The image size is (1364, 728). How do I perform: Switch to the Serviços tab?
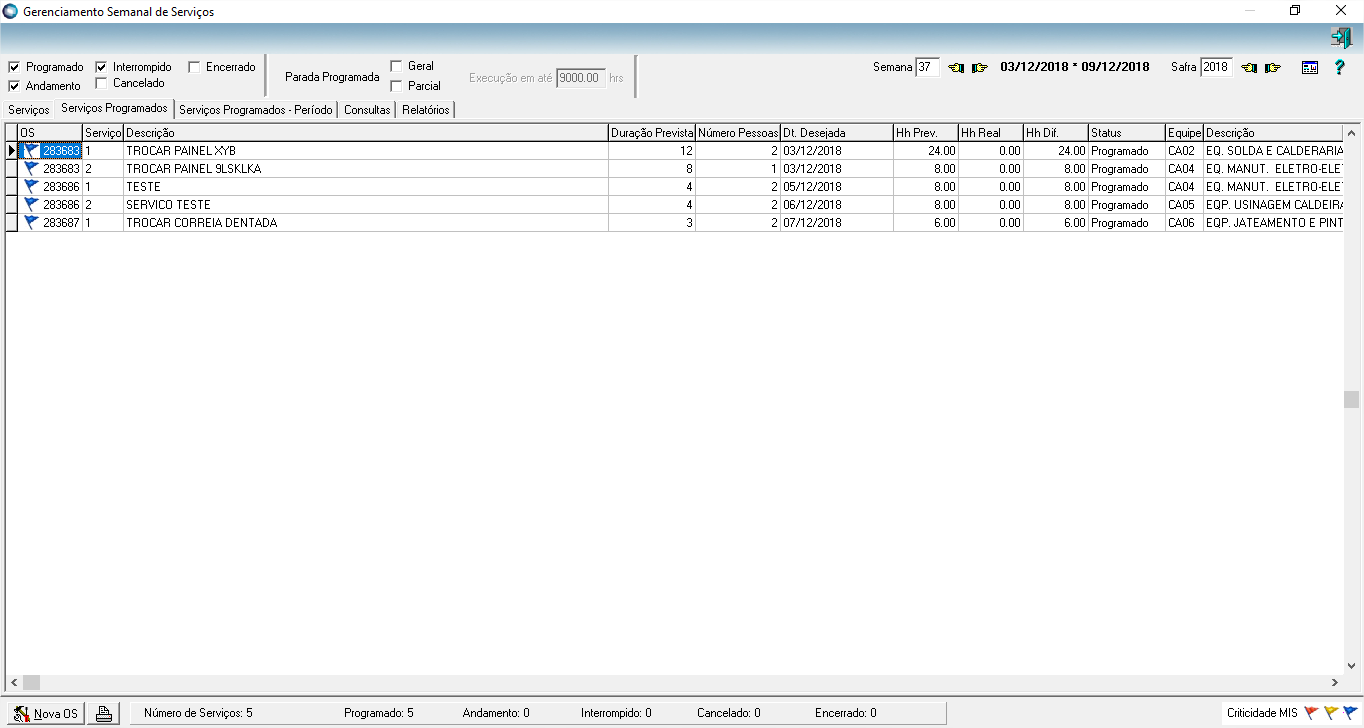28,110
